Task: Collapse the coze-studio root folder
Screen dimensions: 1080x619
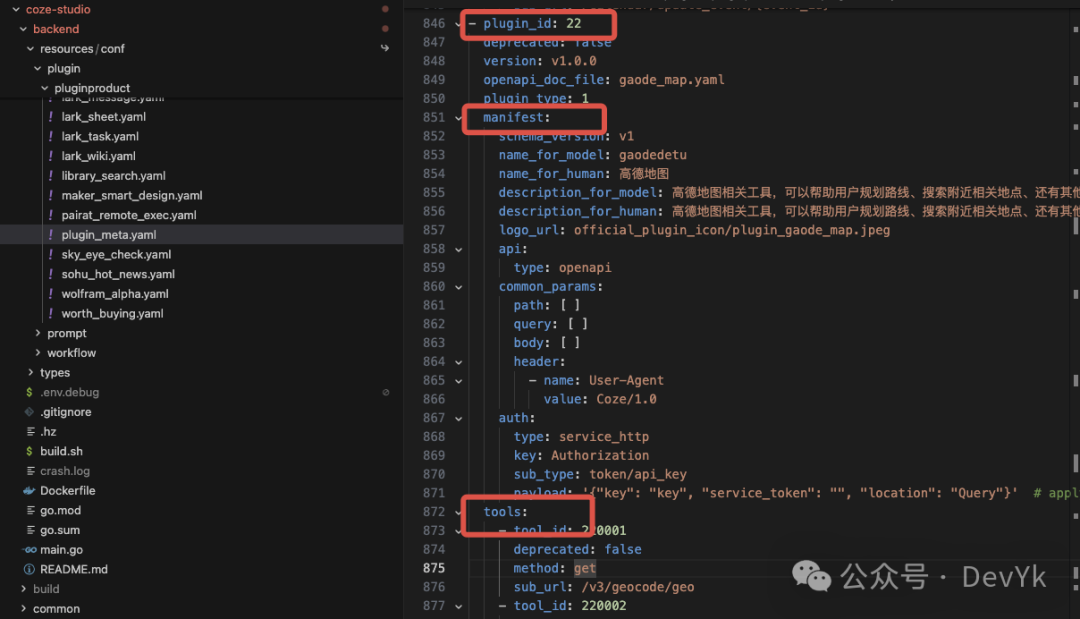Action: coord(16,10)
